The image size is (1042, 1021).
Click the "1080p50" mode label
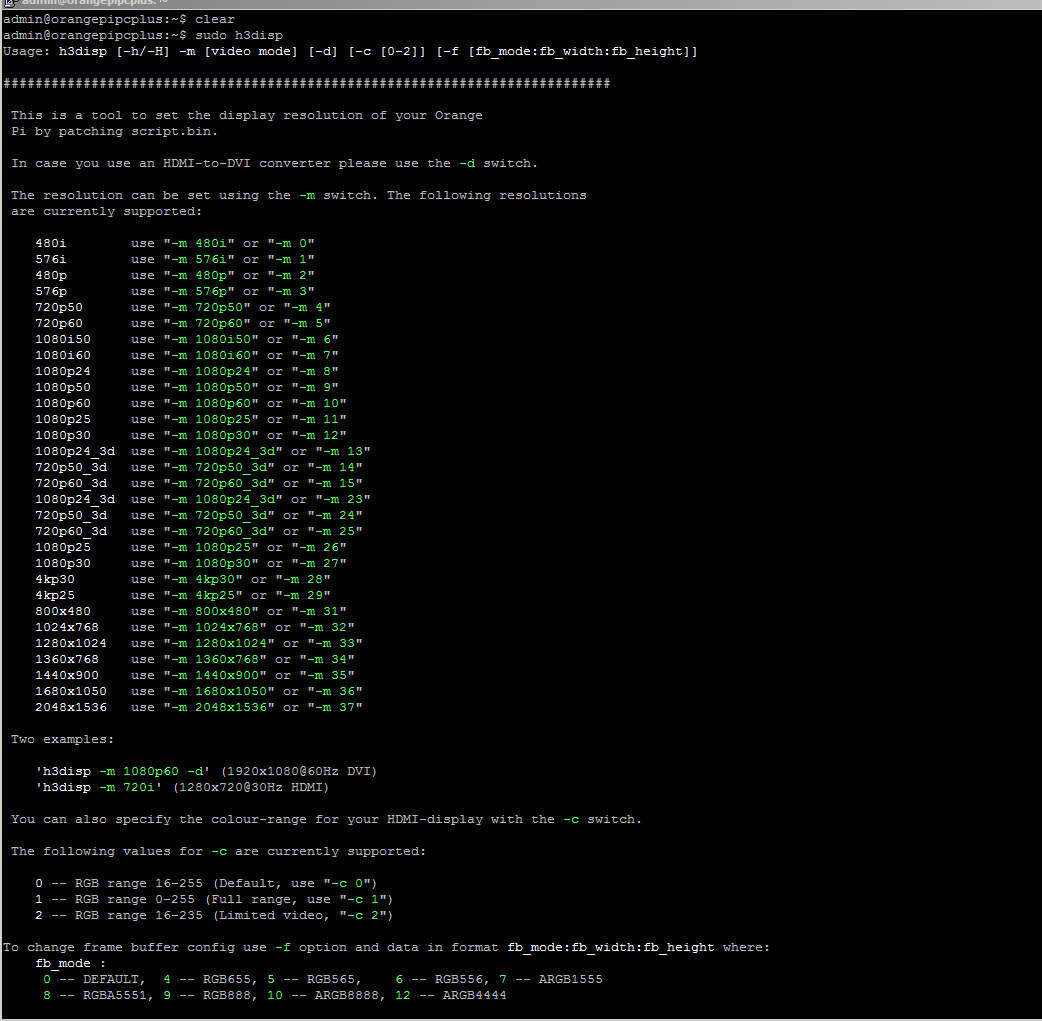point(63,387)
